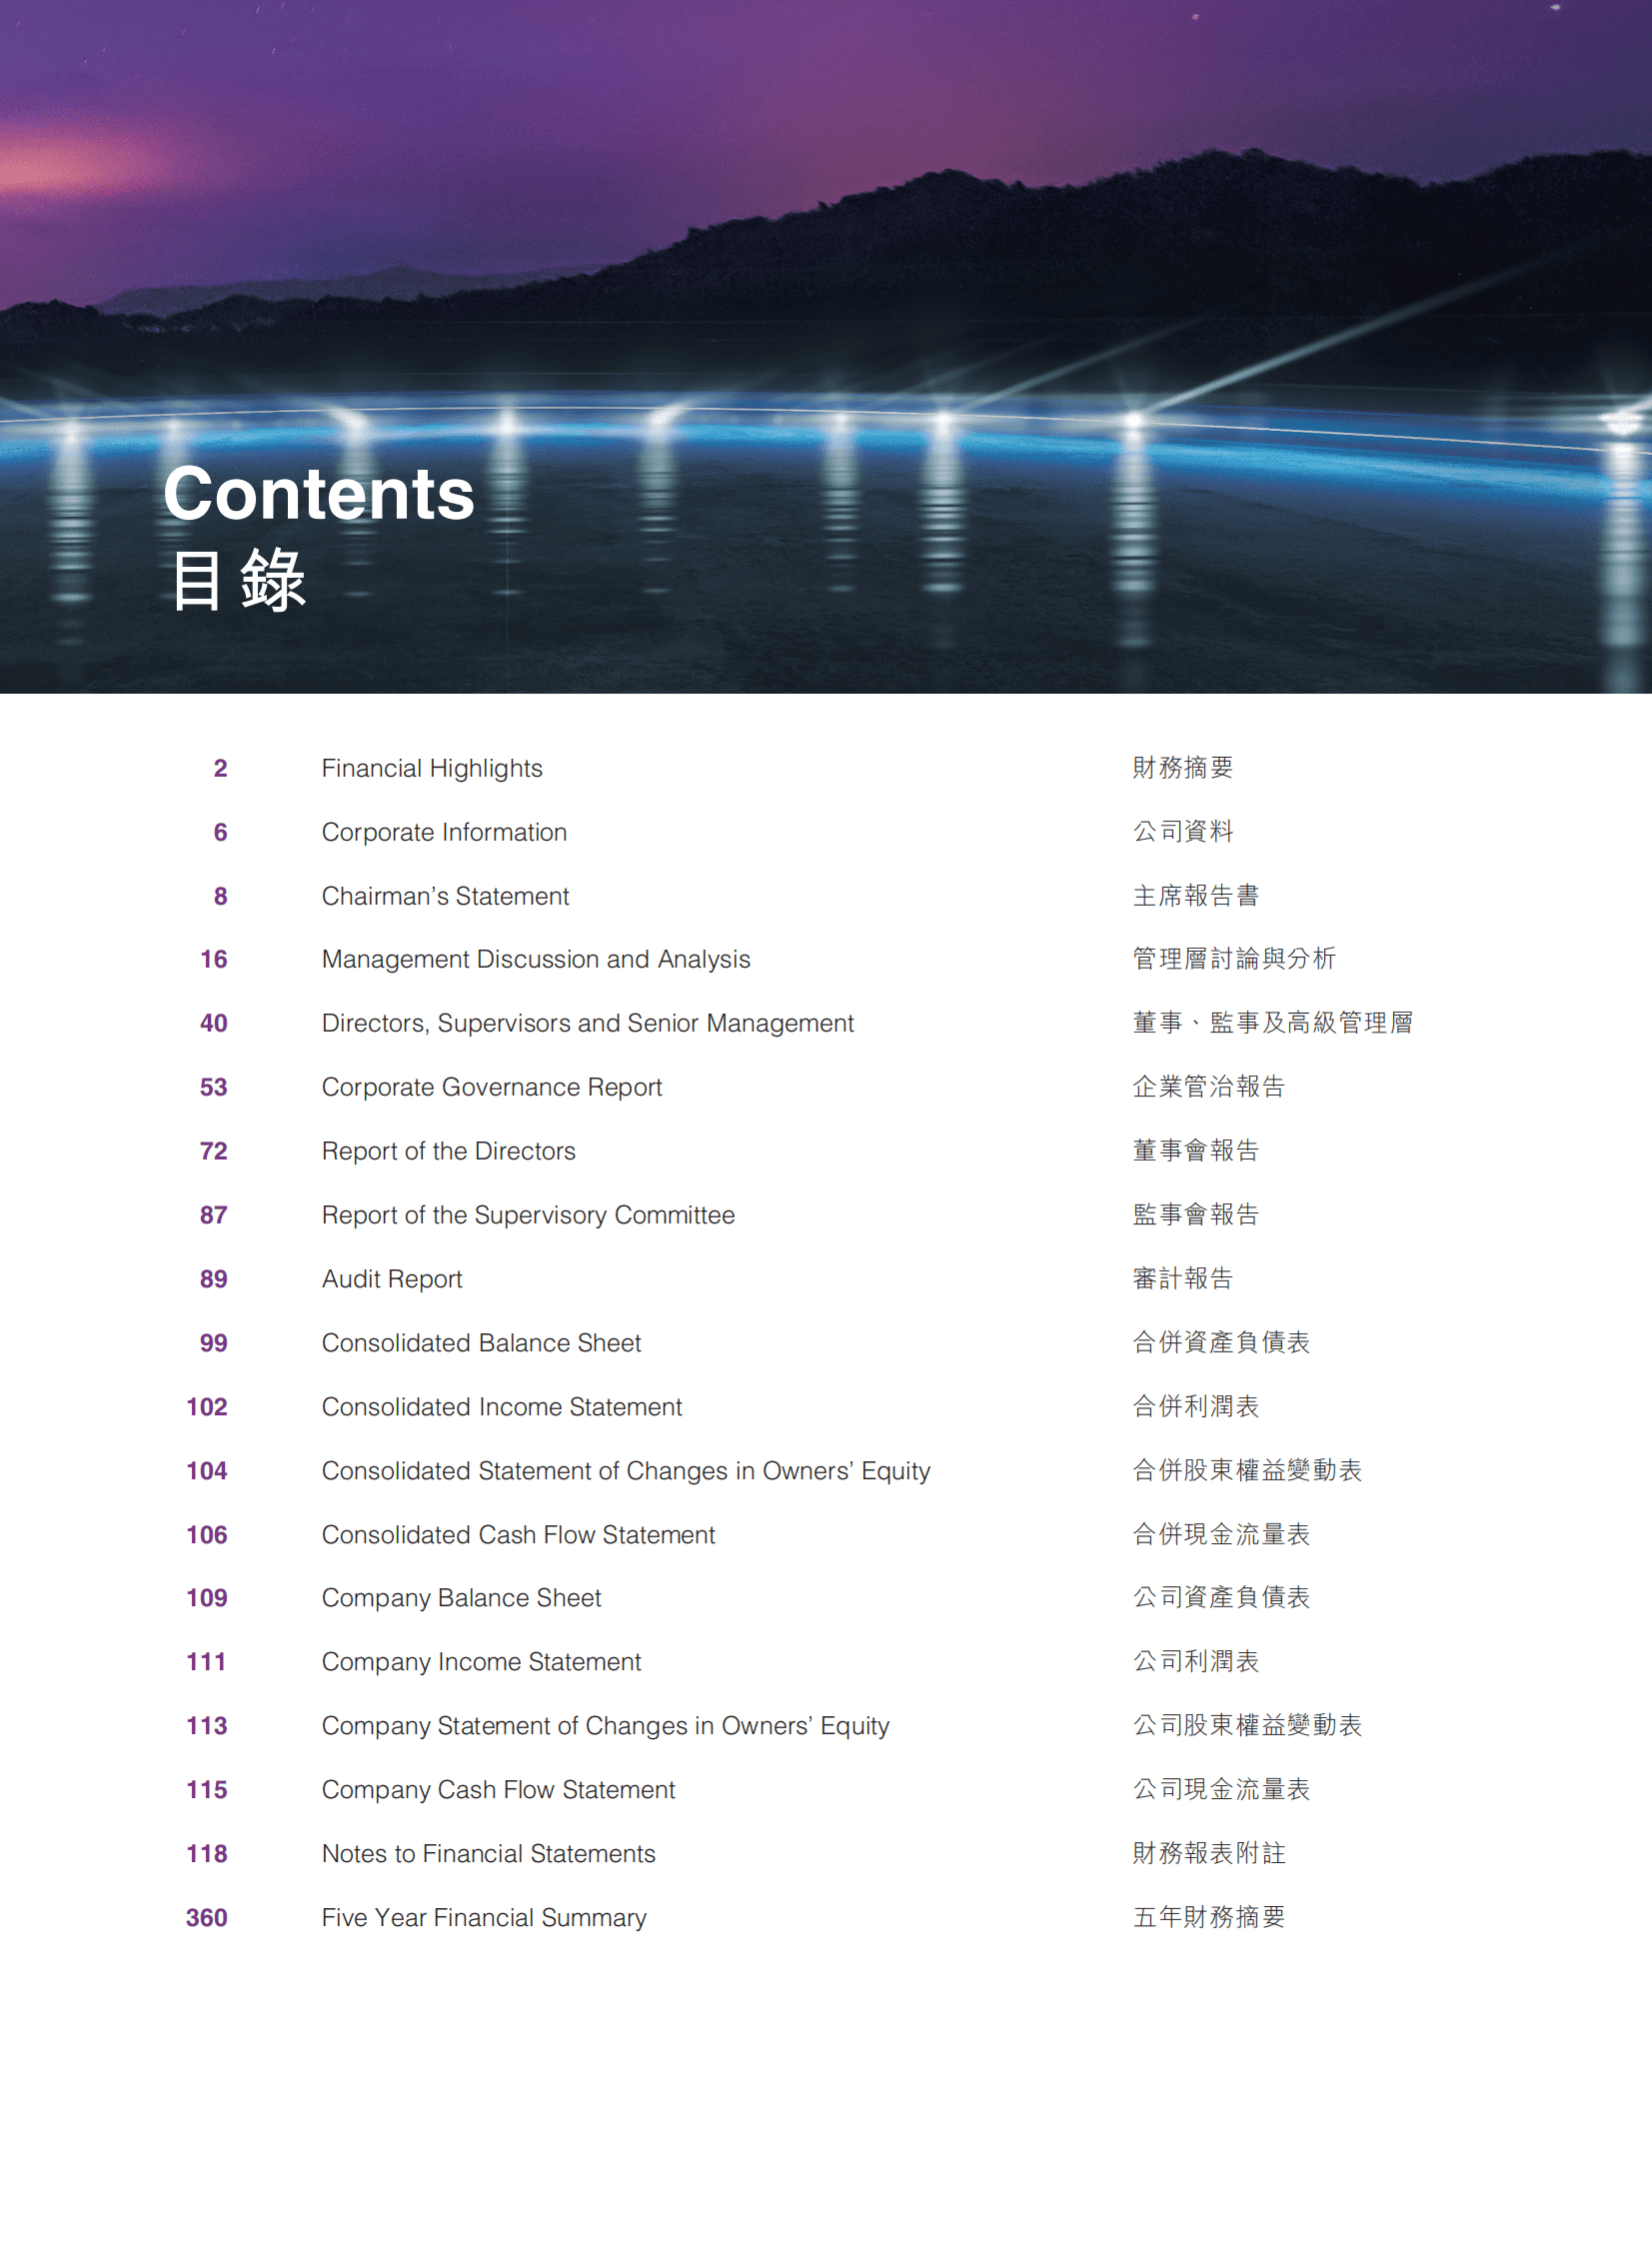The height and width of the screenshot is (2243, 1652).
Task: Open the Corporate Governance Report
Action: (x=492, y=1087)
